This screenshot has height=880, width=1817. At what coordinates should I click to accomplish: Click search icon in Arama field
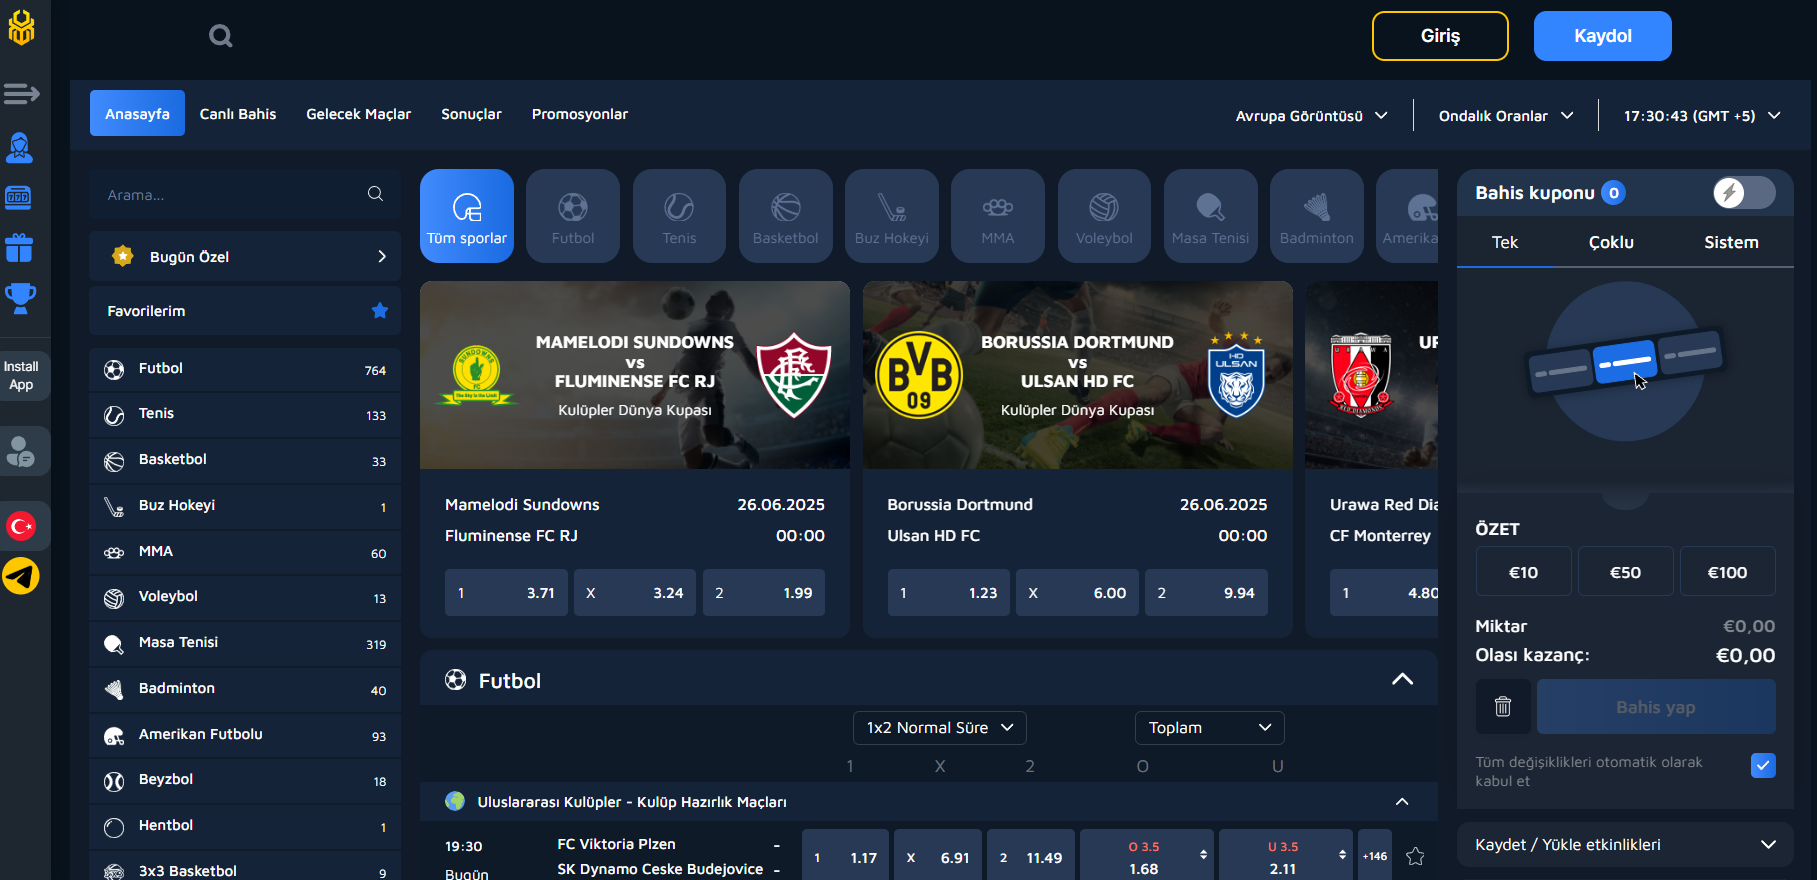(x=375, y=194)
